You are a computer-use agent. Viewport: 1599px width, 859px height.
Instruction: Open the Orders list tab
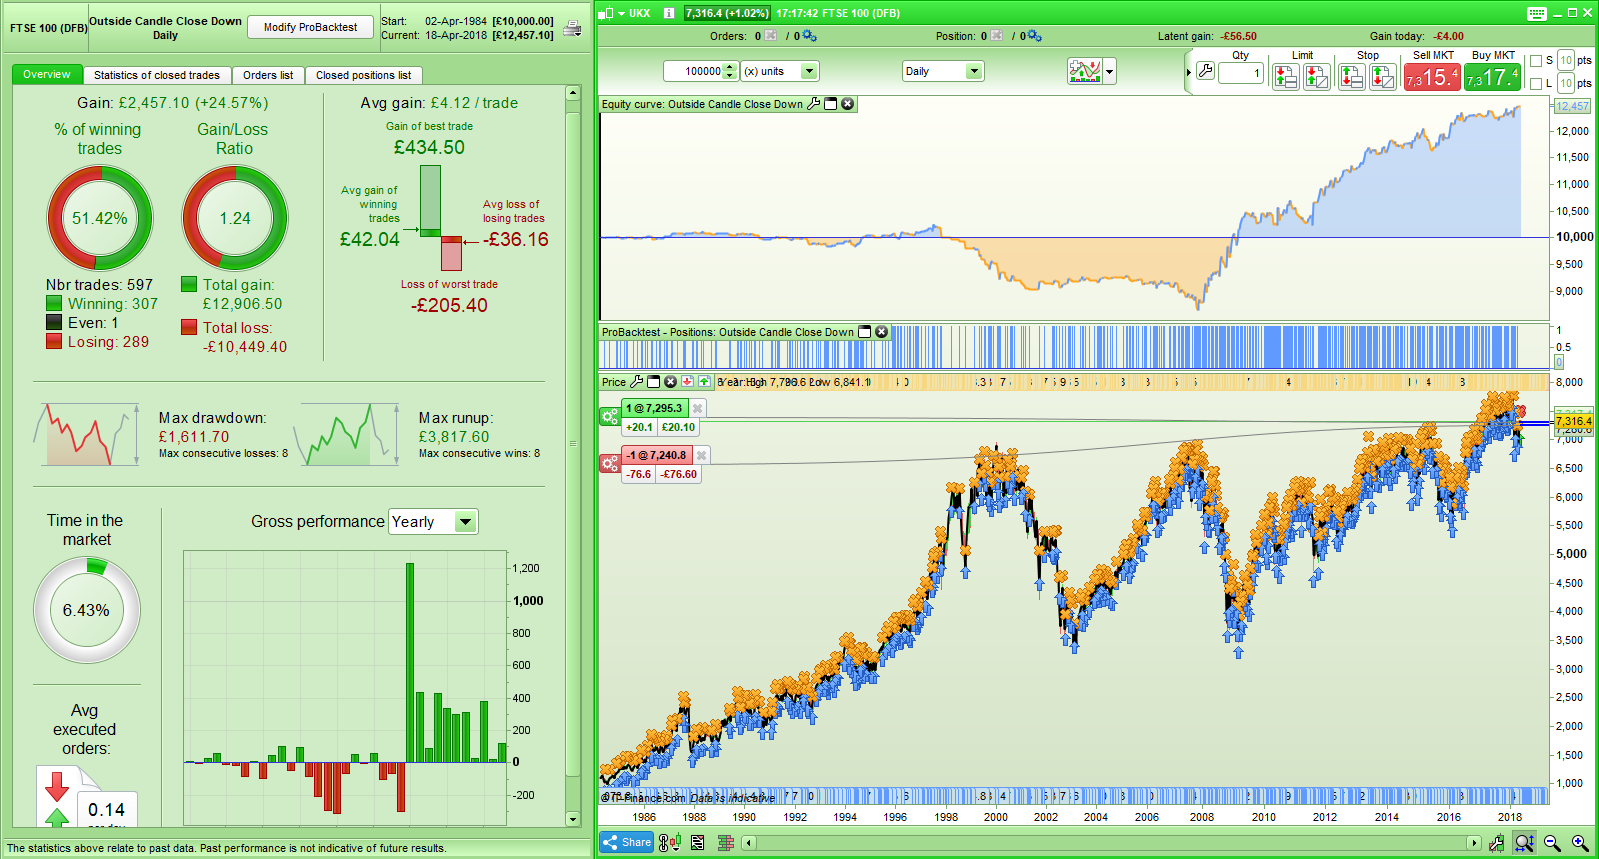pyautogui.click(x=268, y=75)
